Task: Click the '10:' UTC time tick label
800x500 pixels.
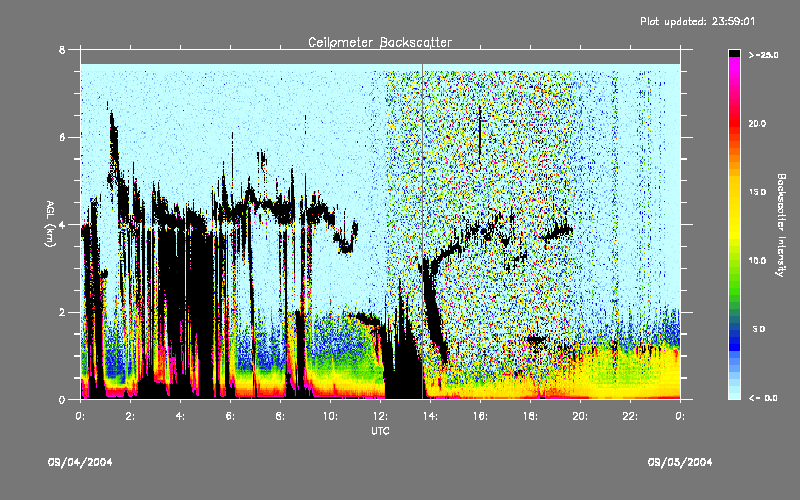Action: (330, 416)
